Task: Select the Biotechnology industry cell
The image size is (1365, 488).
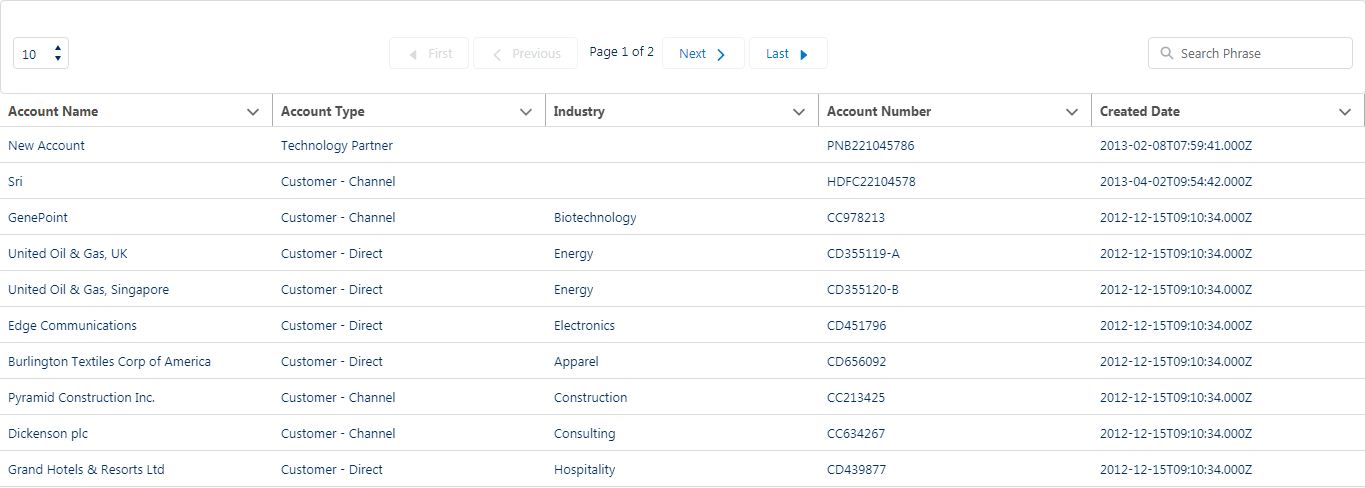Action: click(x=595, y=218)
